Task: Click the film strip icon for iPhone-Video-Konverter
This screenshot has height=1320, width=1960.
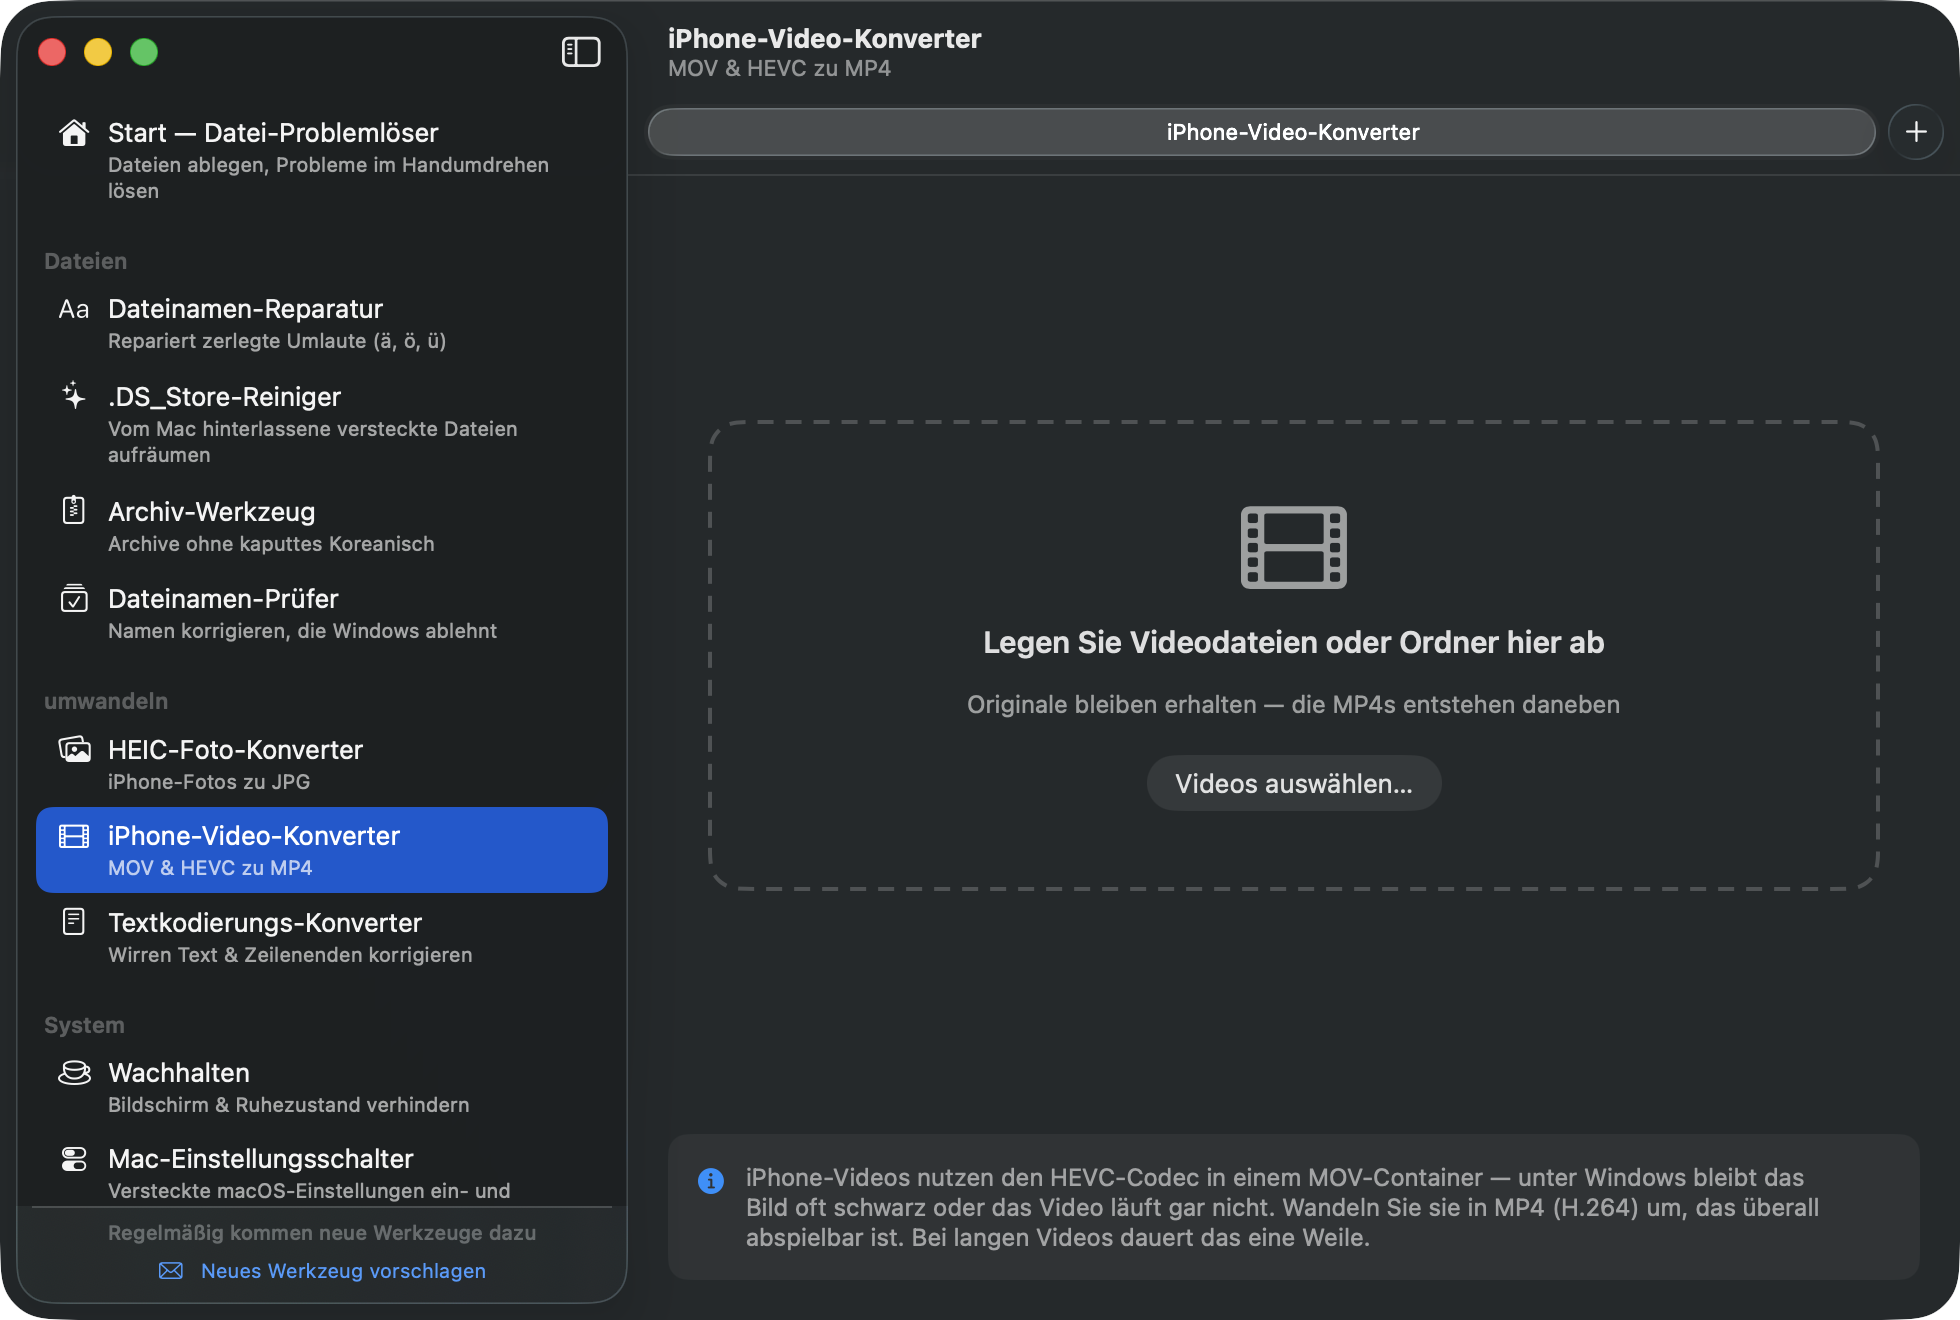Action: point(74,836)
